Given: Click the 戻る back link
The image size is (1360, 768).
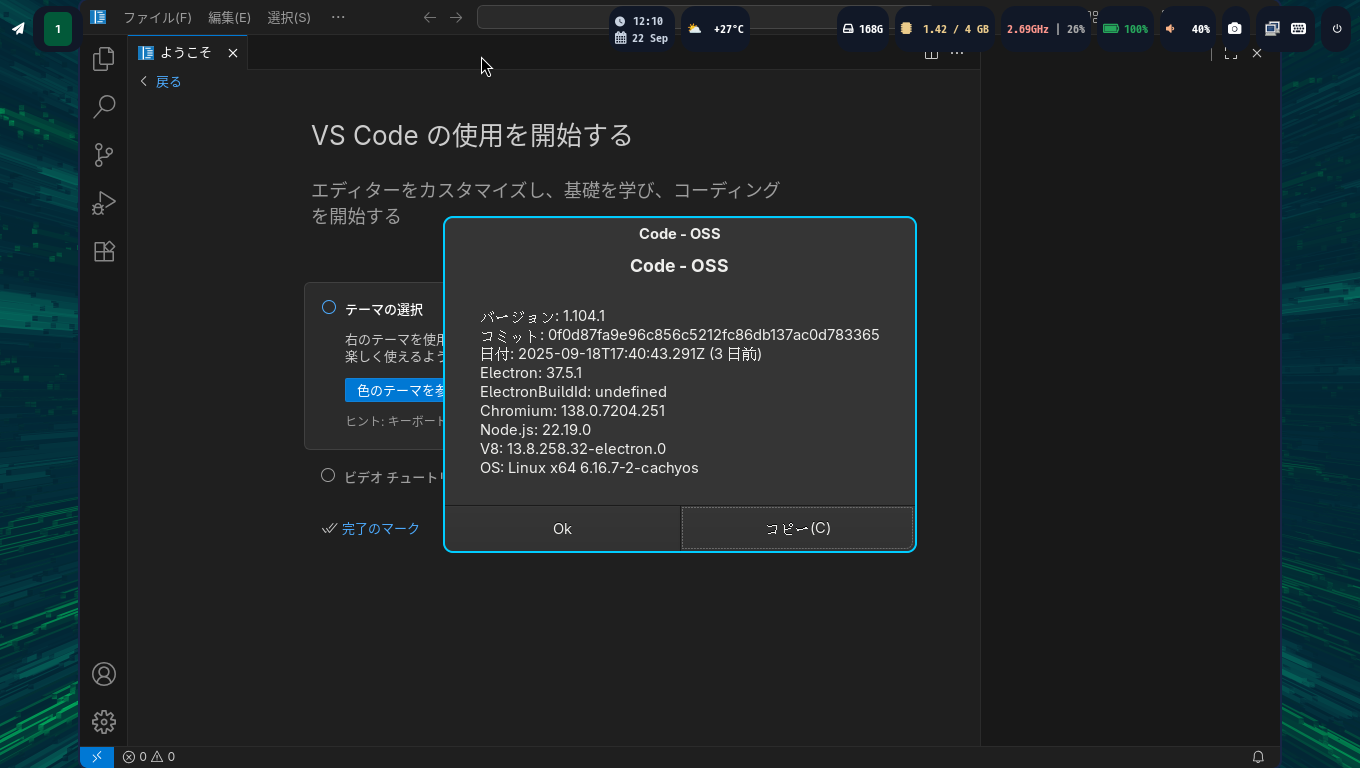Looking at the screenshot, I should [160, 82].
